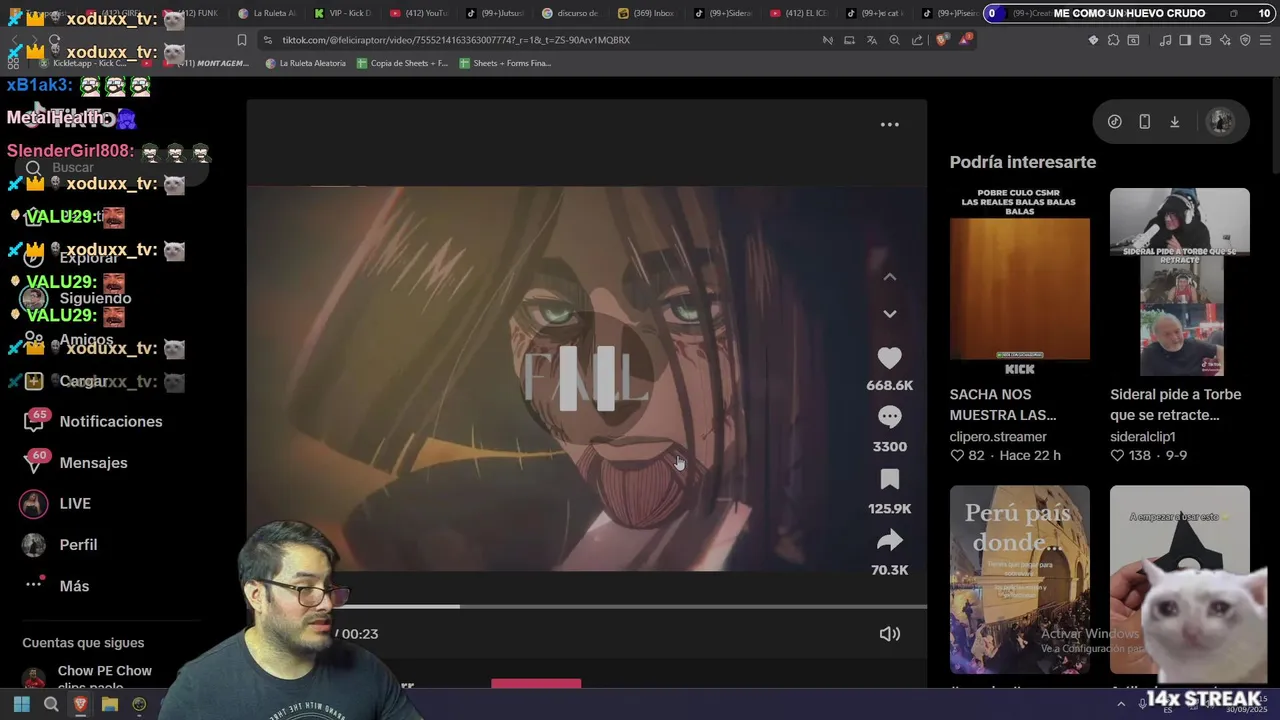Open the profile avatar menu top right
This screenshot has height=720, width=1280.
(x=1220, y=122)
